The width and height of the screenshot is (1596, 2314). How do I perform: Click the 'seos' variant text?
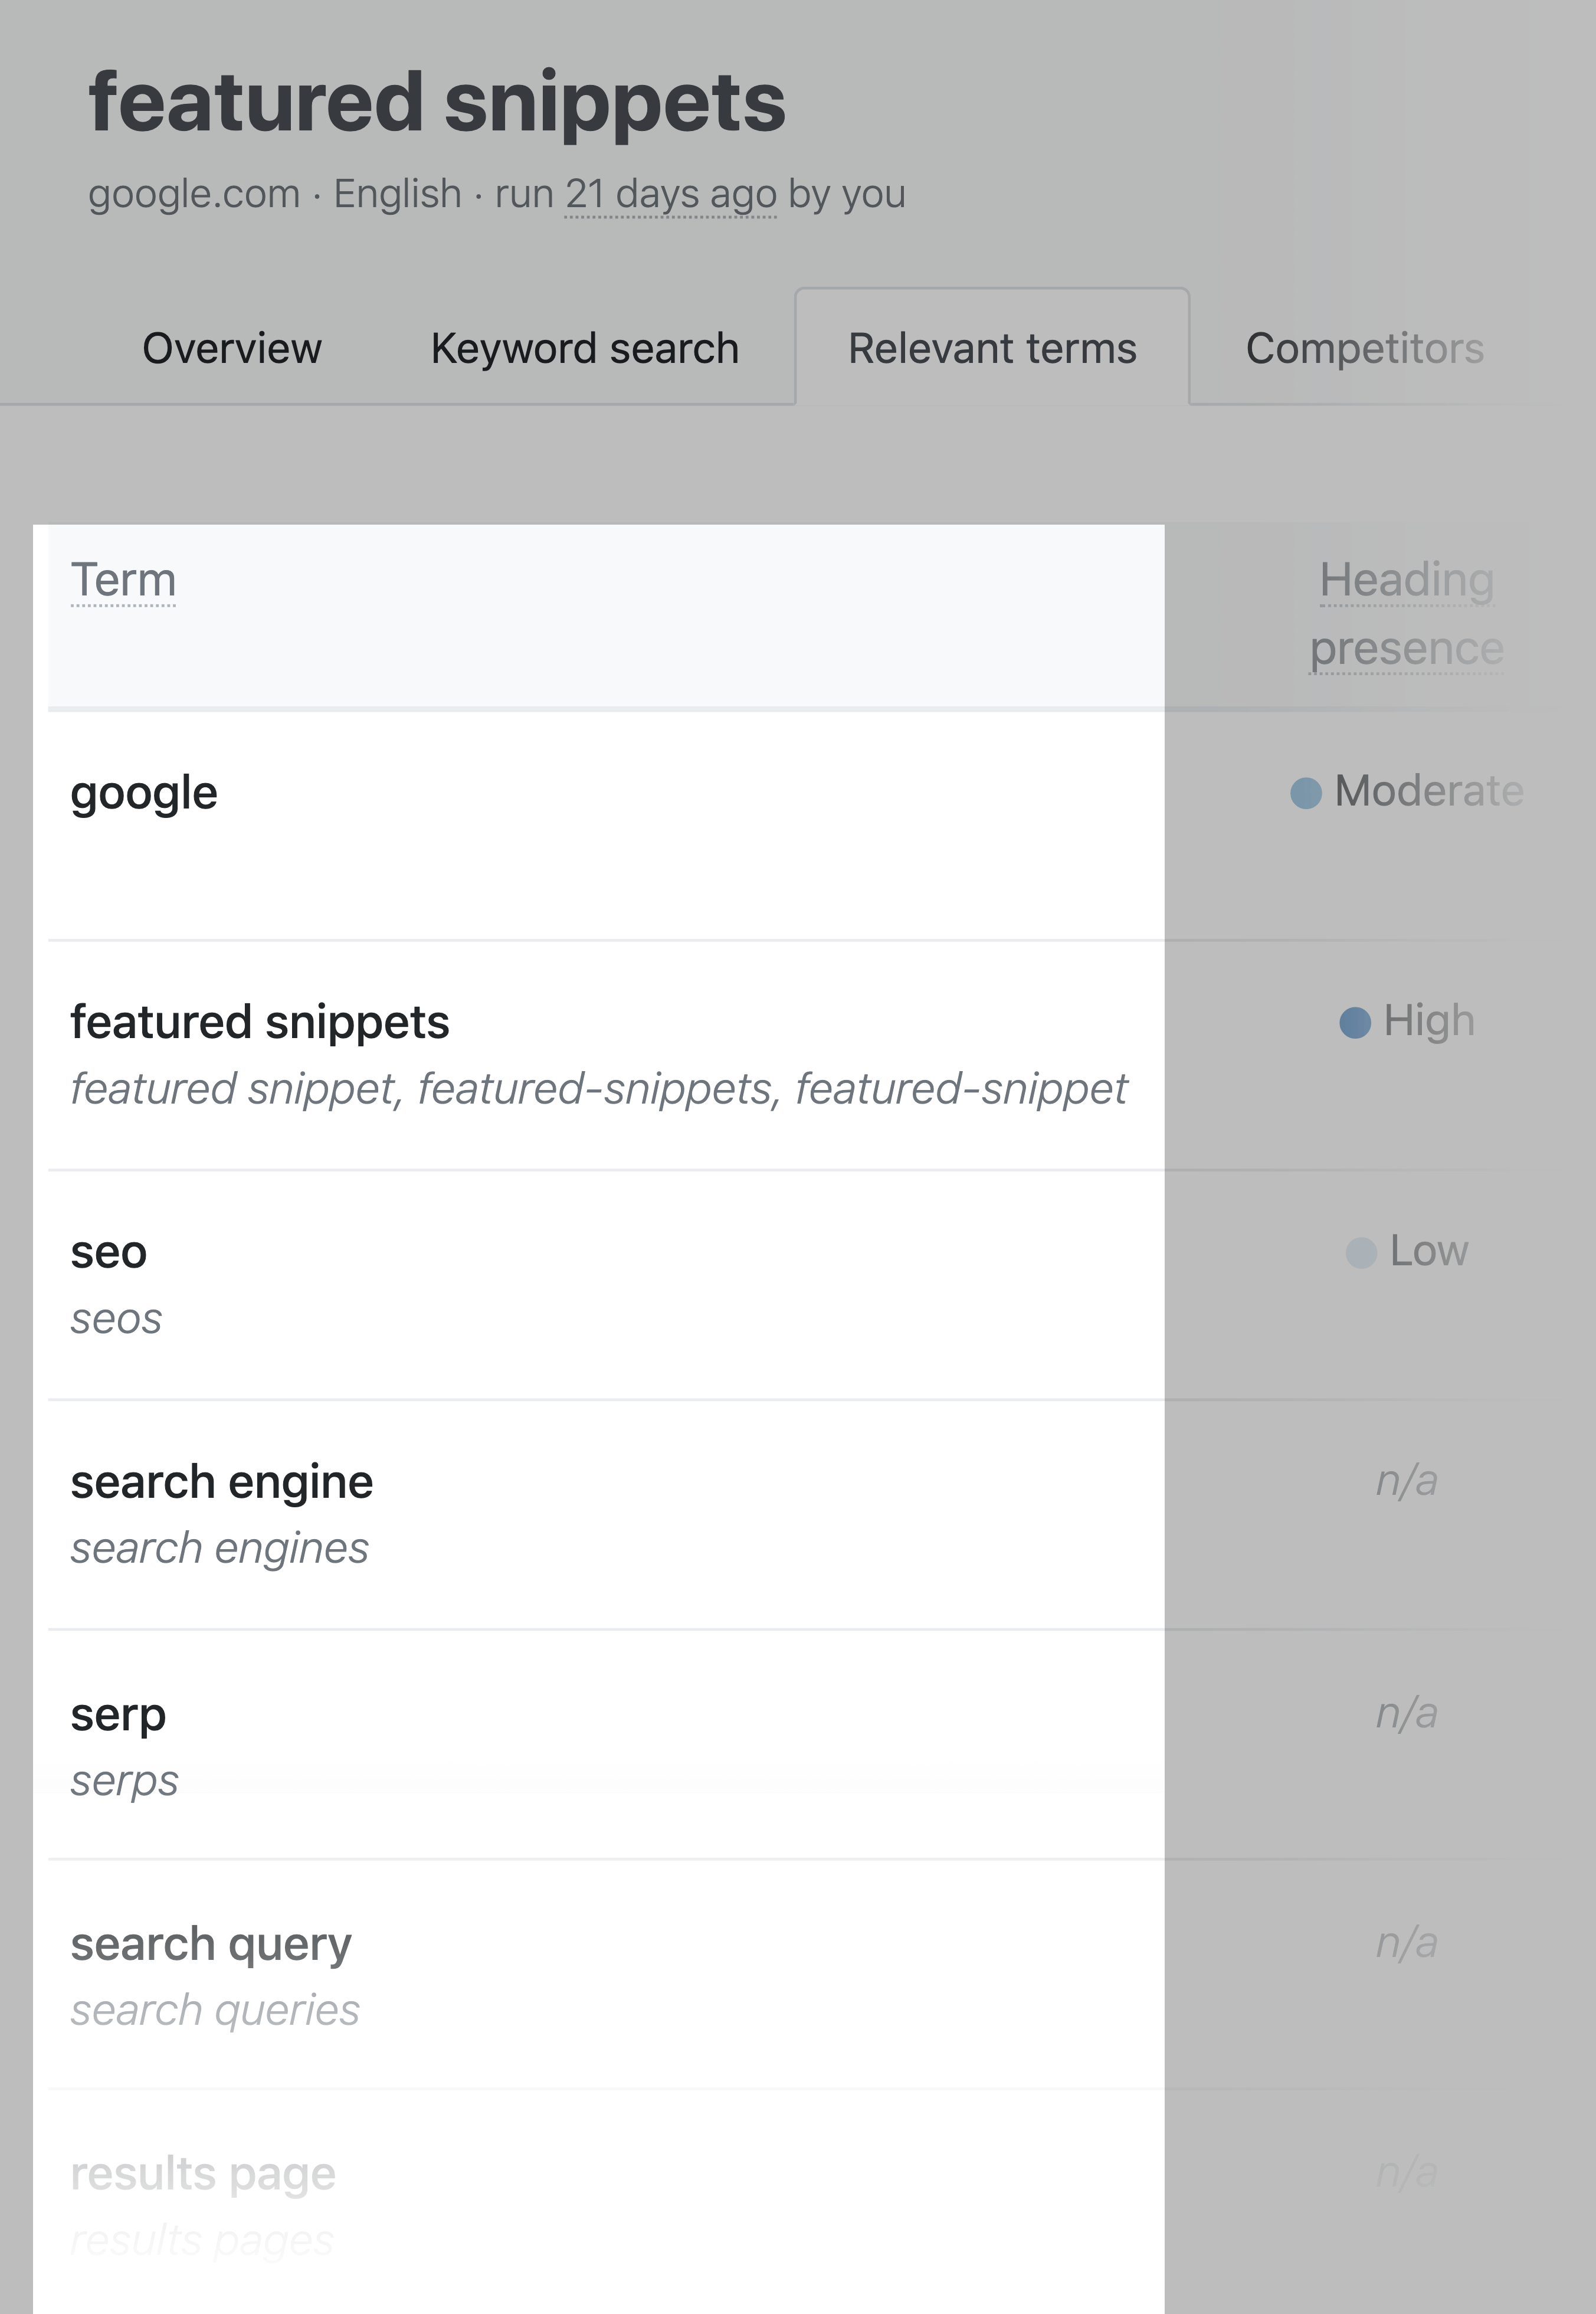click(116, 1319)
